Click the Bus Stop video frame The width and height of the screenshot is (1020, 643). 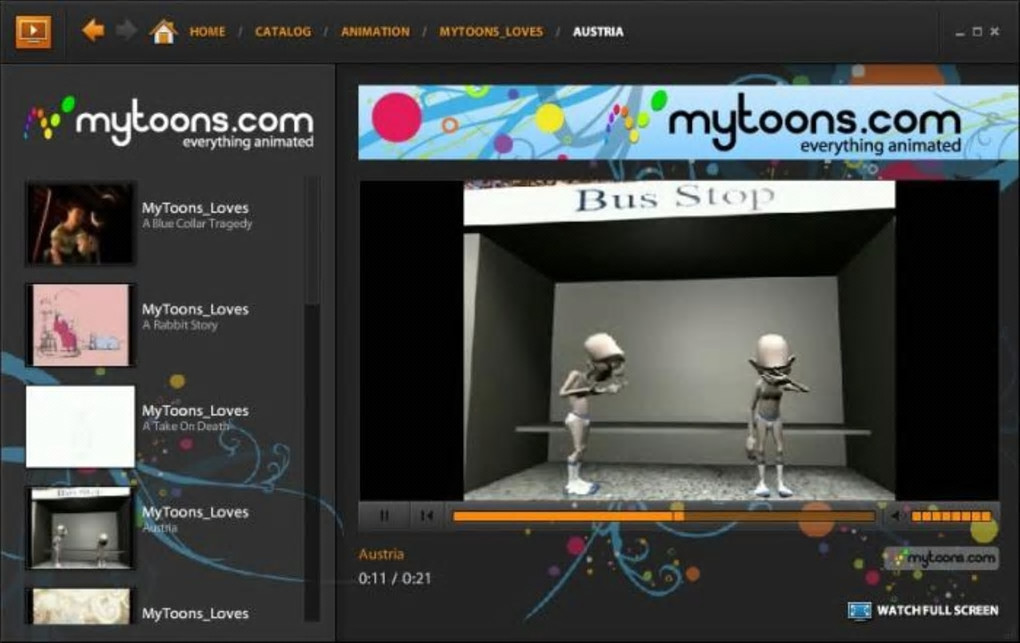click(679, 340)
